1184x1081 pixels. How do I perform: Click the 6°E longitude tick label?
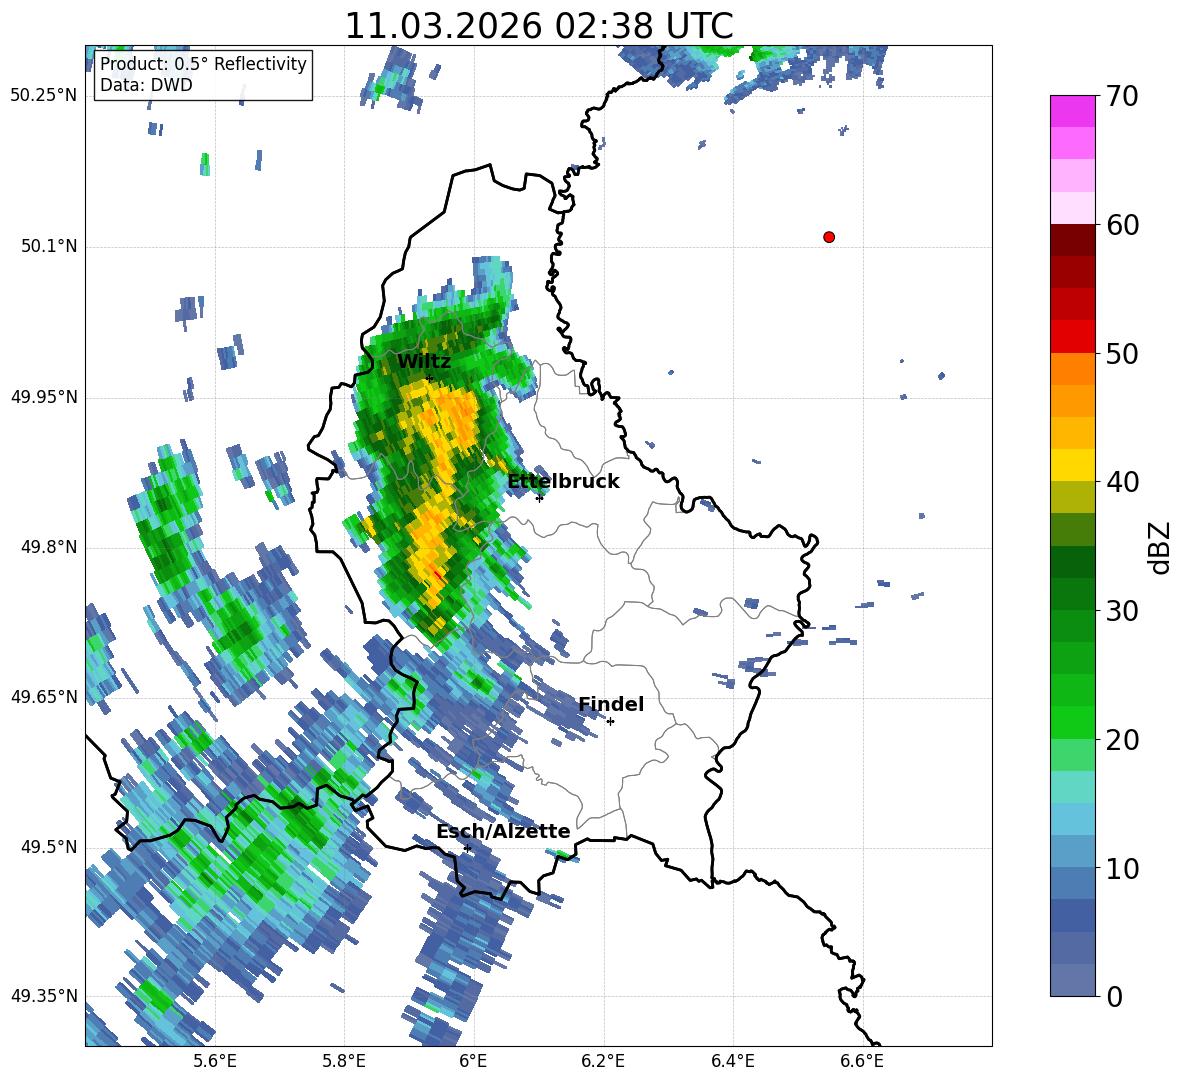[473, 1061]
